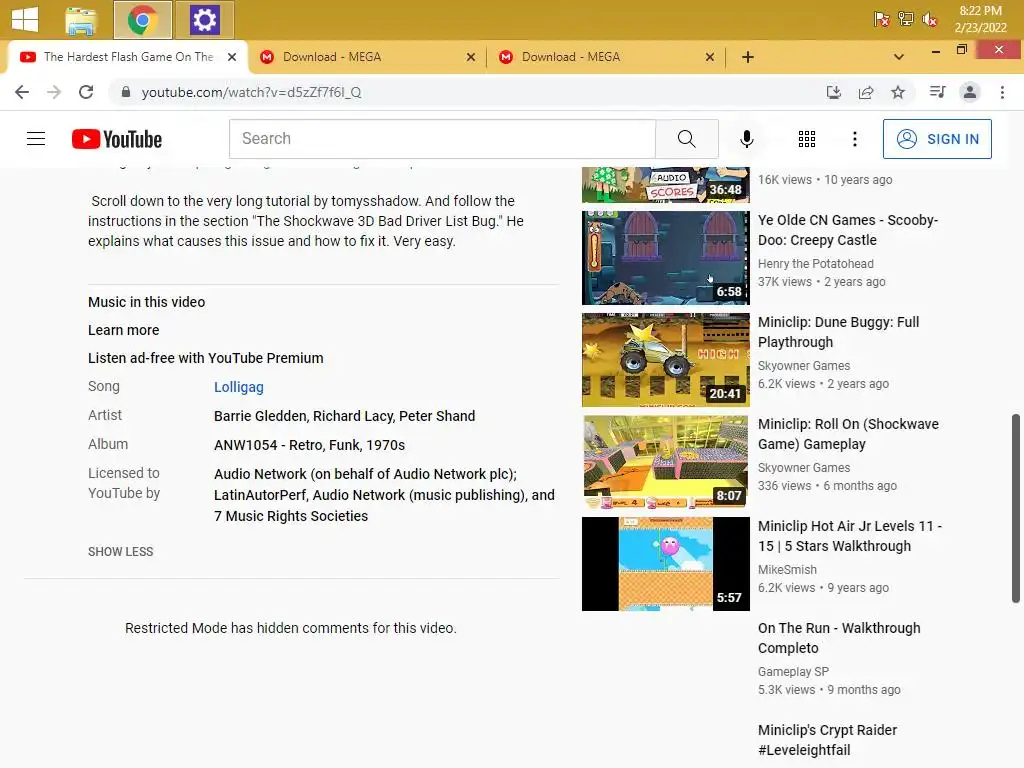Image resolution: width=1024 pixels, height=768 pixels.
Task: Open Miniclip Hot Air Jr Levels title
Action: [850, 536]
